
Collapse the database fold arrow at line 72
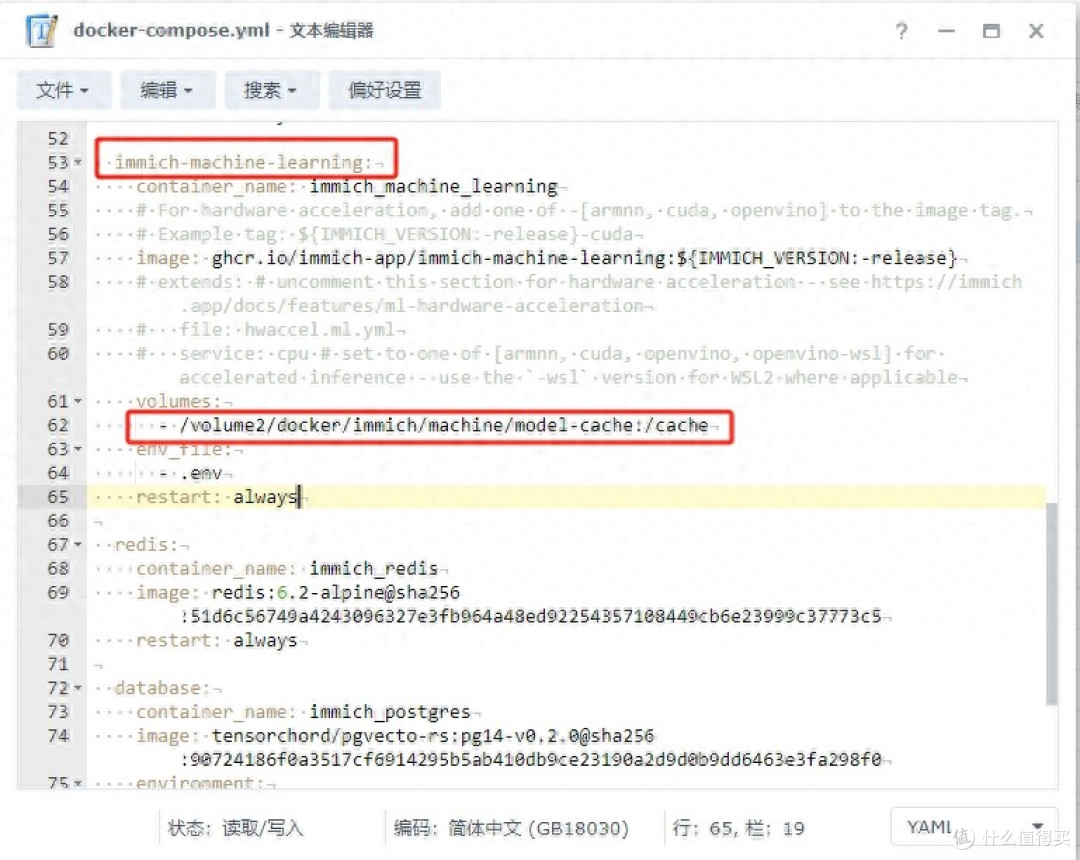pyautogui.click(x=78, y=688)
